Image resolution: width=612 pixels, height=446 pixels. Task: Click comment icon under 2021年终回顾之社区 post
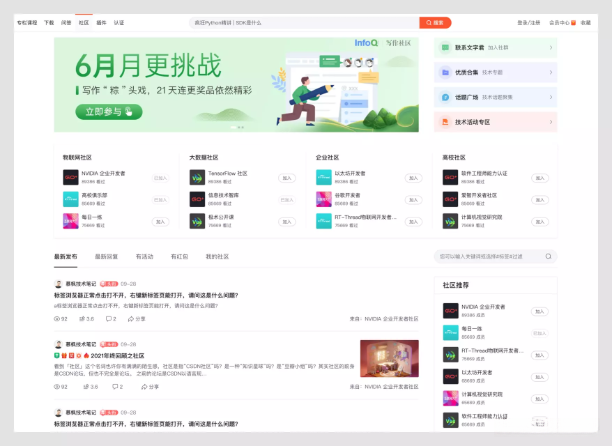pyautogui.click(x=115, y=387)
